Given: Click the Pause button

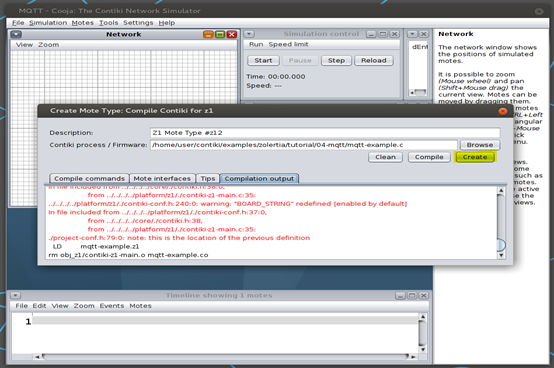Looking at the screenshot, I should tap(300, 60).
